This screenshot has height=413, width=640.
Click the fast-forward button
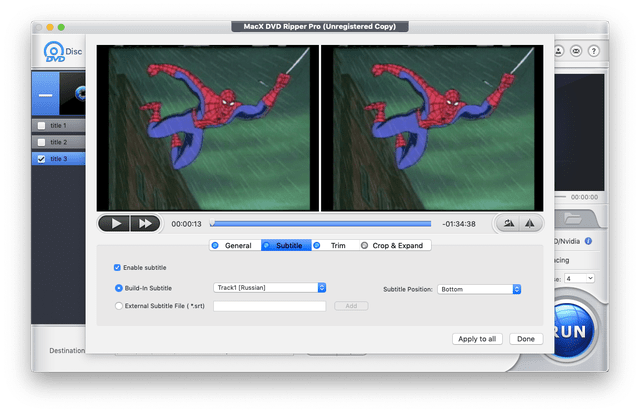tap(146, 223)
